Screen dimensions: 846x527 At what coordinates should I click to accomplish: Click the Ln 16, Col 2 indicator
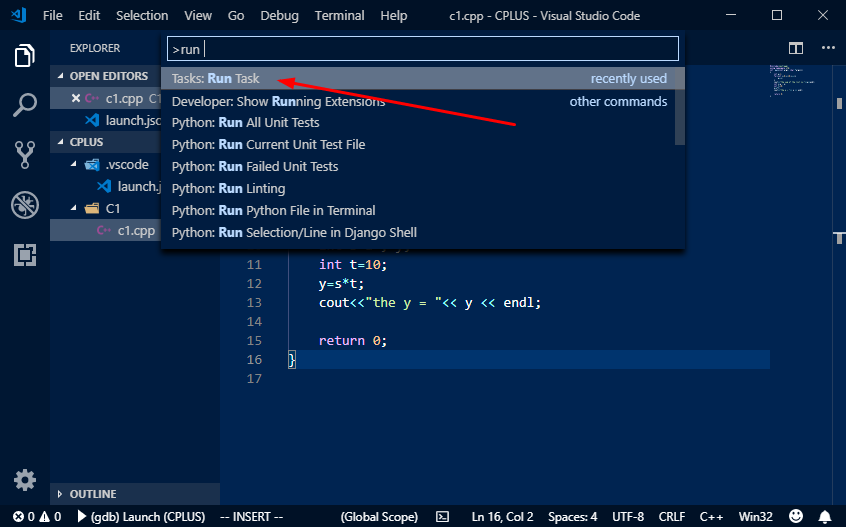click(502, 517)
